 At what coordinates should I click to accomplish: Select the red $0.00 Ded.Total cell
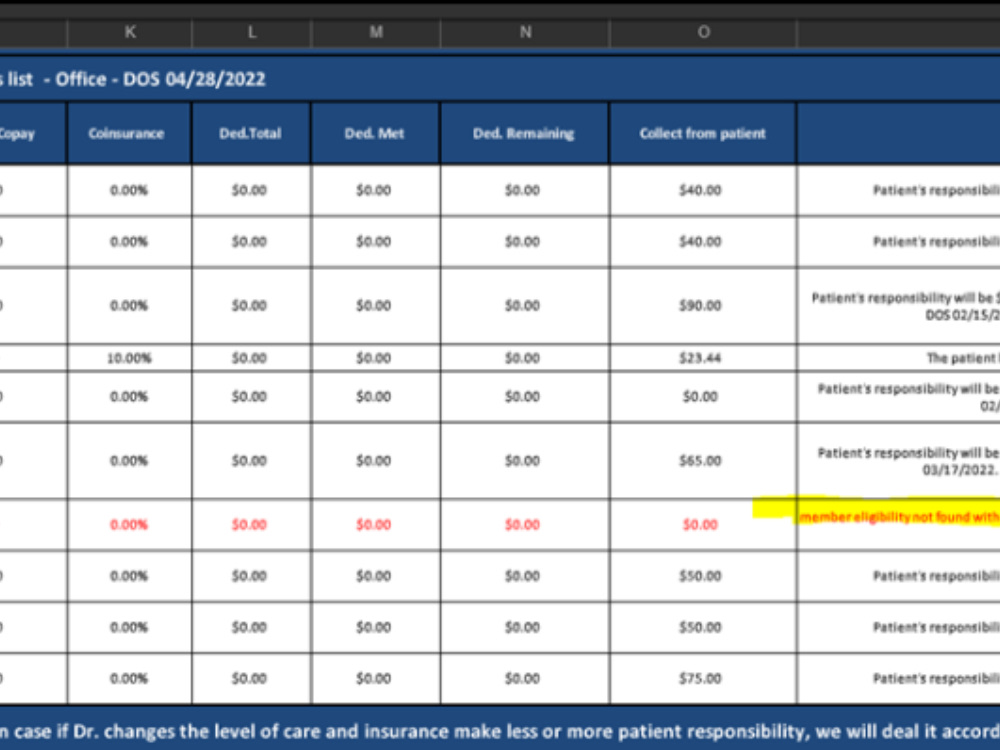click(x=251, y=524)
